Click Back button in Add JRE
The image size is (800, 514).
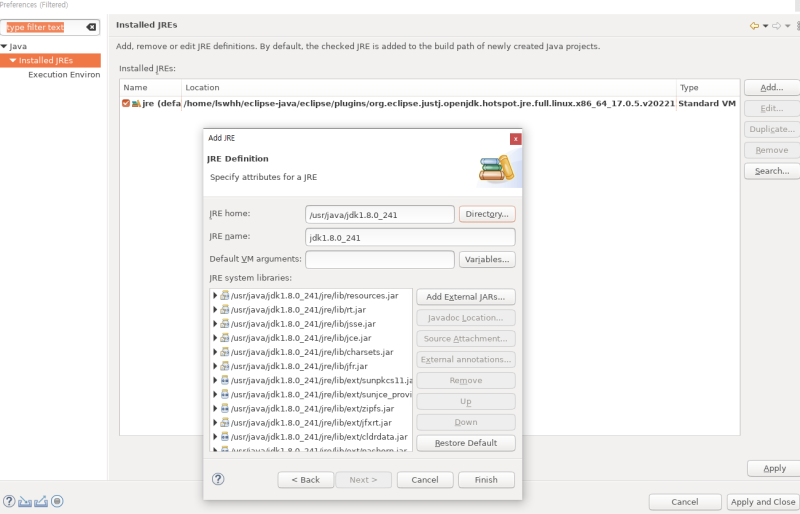coord(306,480)
